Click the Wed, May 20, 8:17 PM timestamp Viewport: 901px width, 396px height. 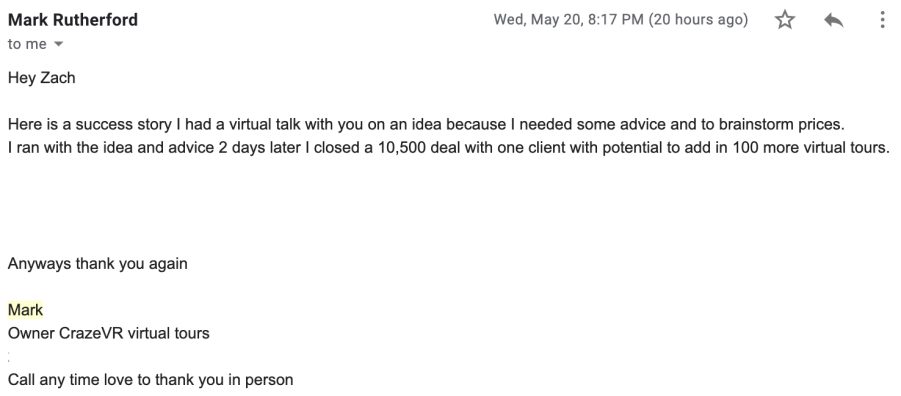point(568,20)
